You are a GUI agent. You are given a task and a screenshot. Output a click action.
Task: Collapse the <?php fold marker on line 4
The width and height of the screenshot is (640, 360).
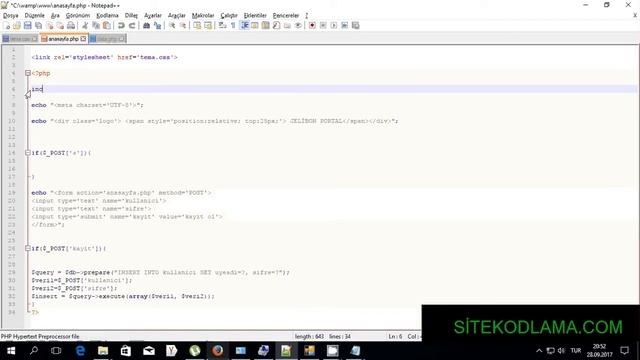tap(28, 73)
